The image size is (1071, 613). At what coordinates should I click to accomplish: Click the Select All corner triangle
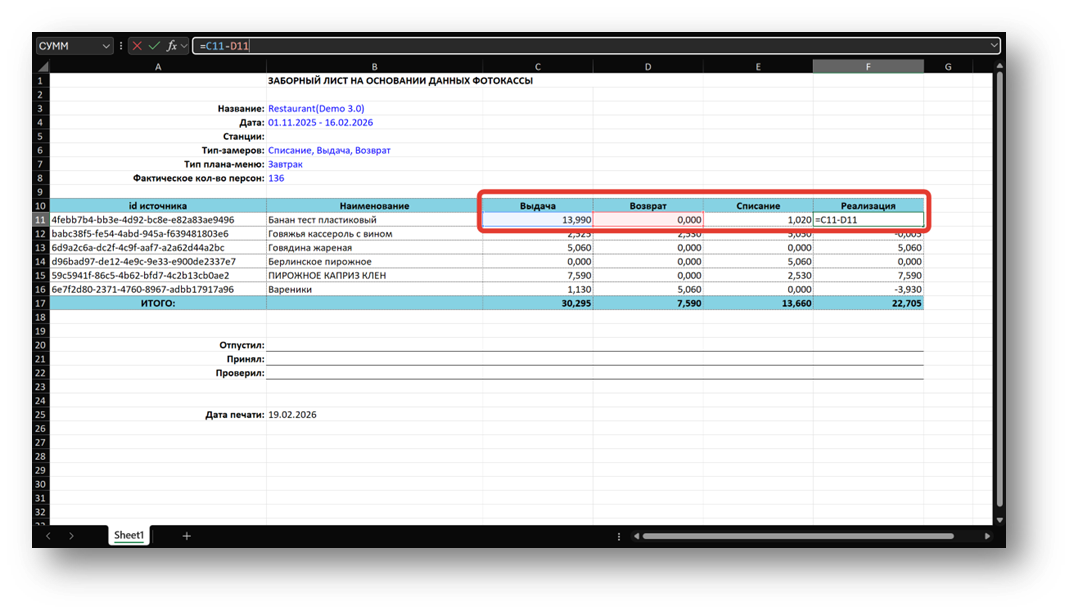point(42,66)
